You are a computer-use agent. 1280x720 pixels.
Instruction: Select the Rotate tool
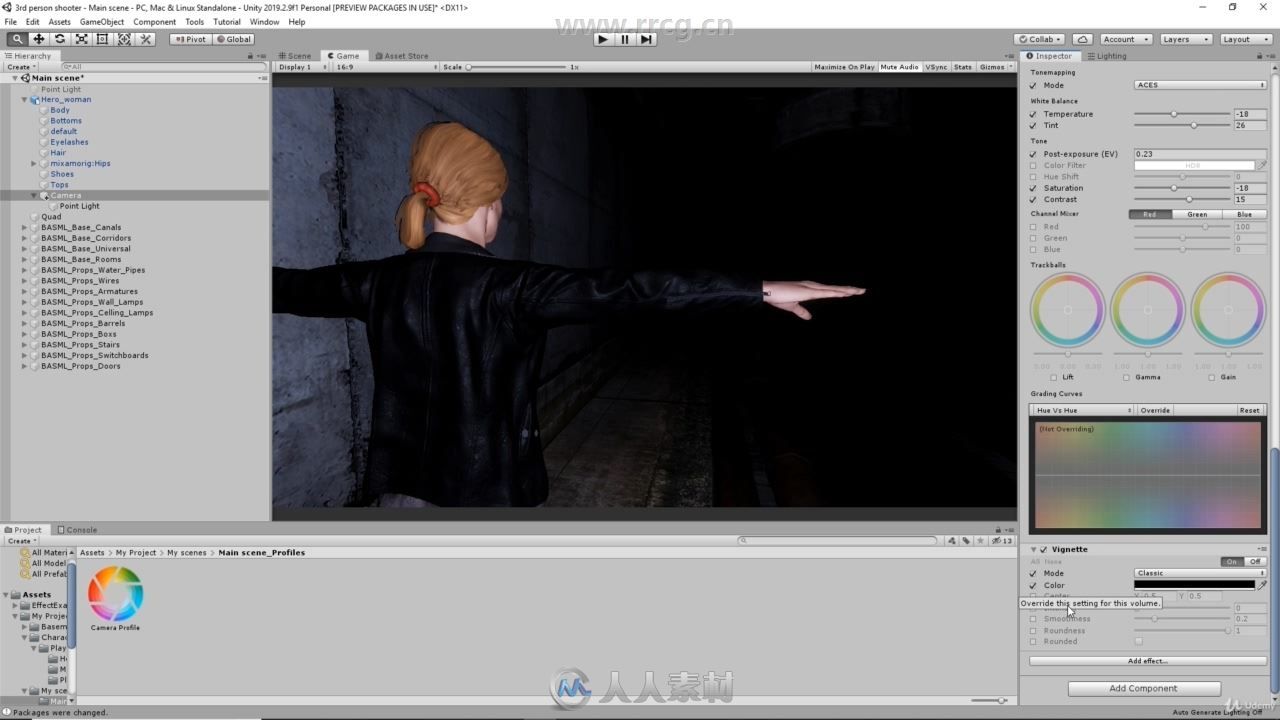click(60, 39)
